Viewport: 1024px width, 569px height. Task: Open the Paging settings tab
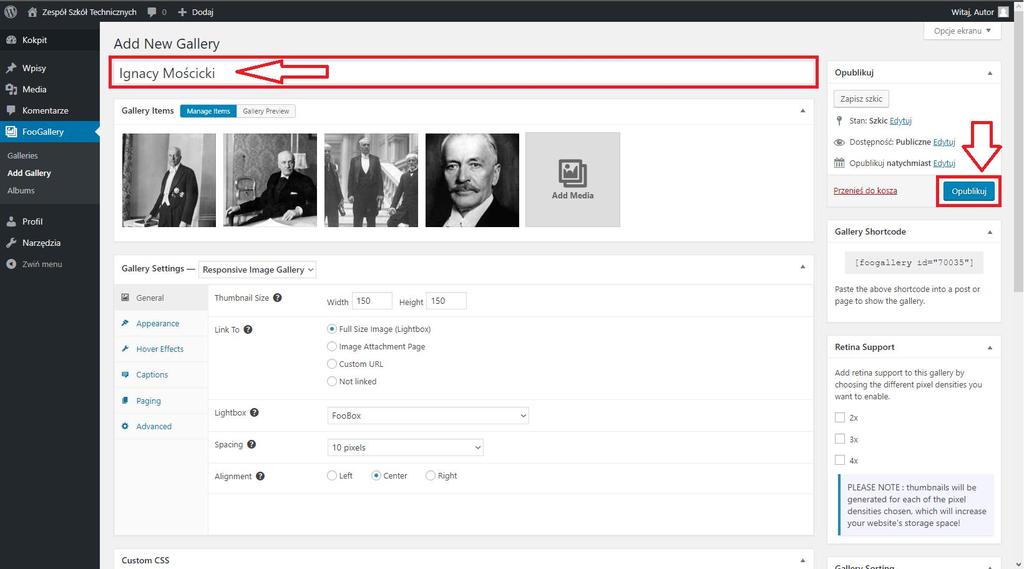click(x=148, y=400)
